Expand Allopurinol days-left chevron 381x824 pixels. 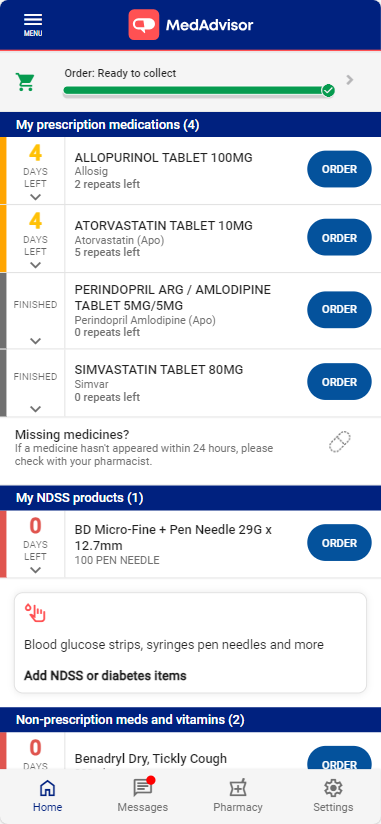coord(35,197)
